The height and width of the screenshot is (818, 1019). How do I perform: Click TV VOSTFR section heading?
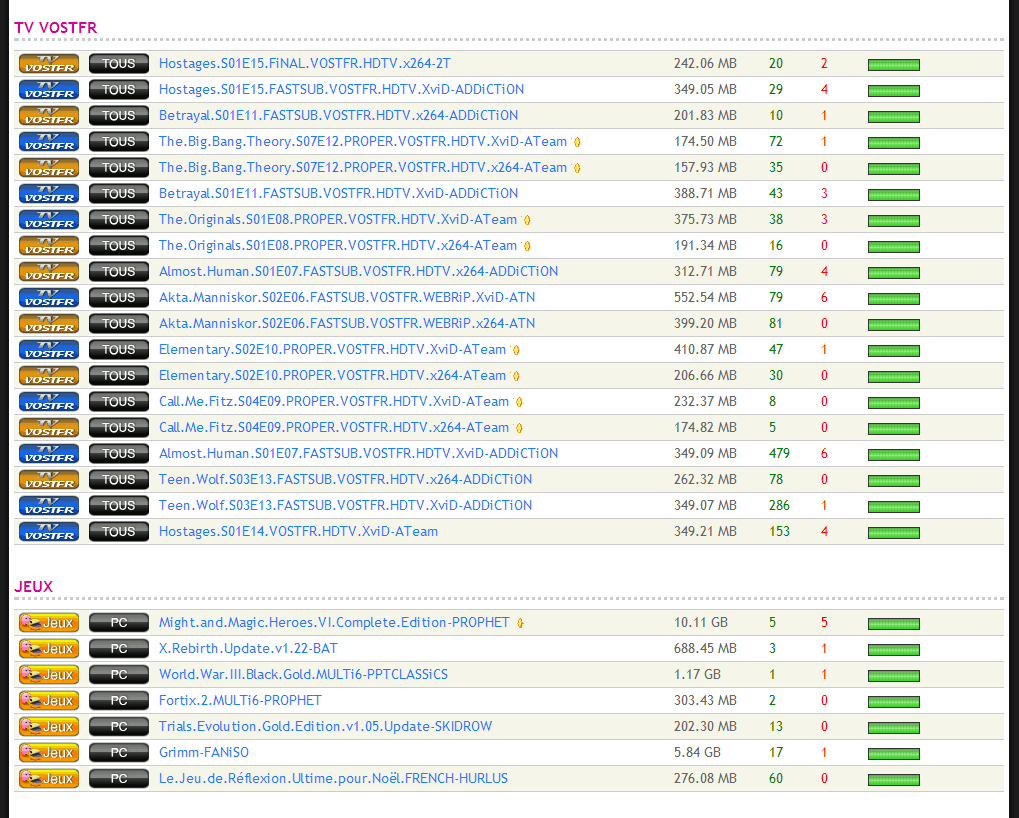(x=56, y=28)
